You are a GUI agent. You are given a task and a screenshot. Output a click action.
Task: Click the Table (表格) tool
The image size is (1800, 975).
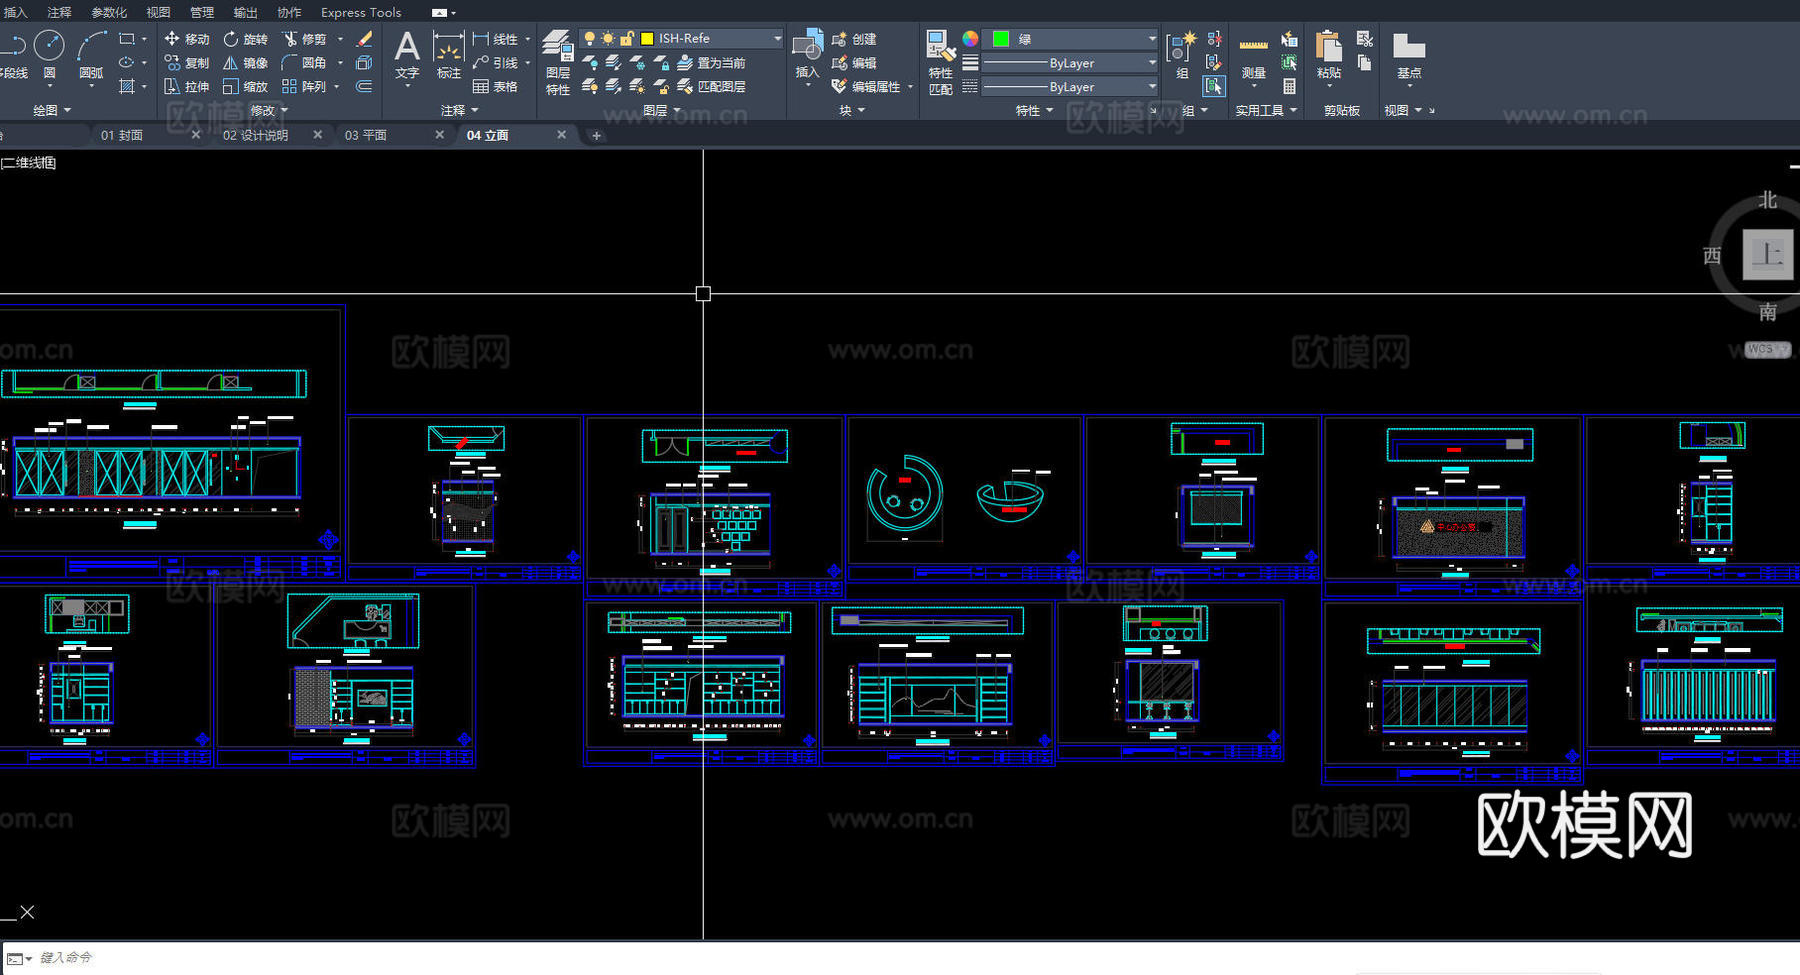(x=495, y=87)
